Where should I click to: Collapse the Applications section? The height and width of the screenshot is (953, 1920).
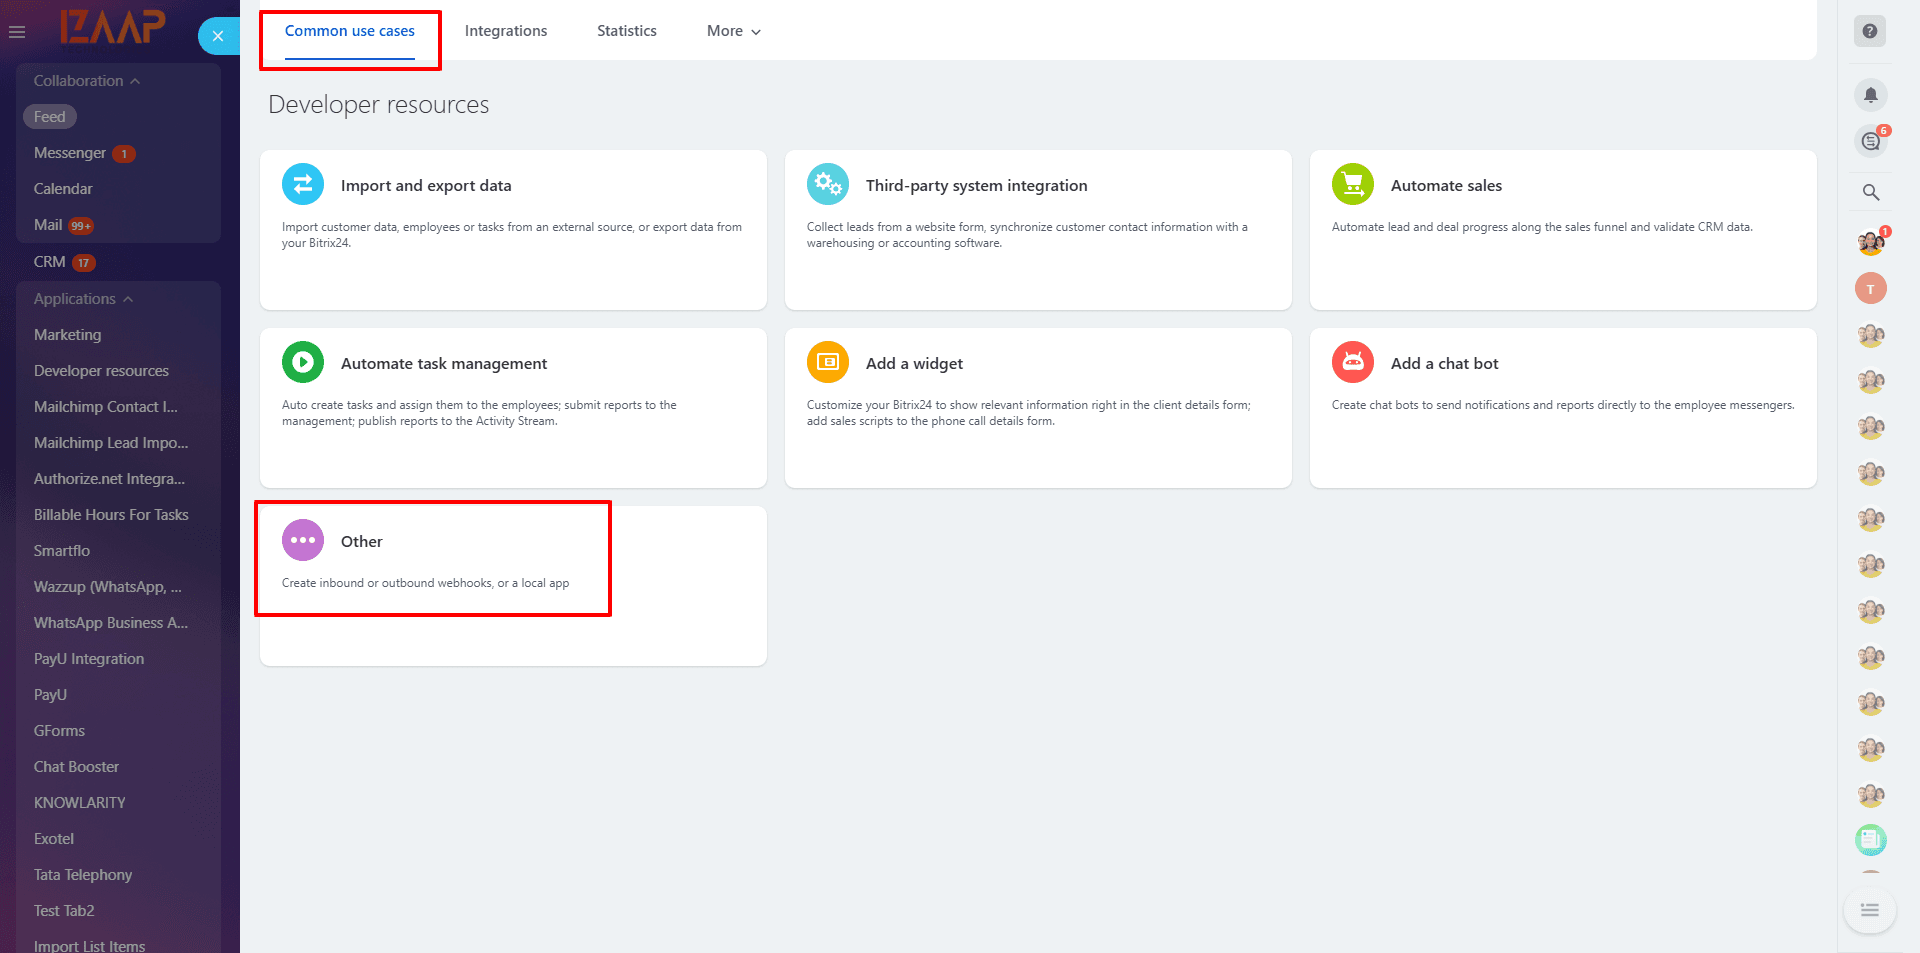(x=128, y=298)
